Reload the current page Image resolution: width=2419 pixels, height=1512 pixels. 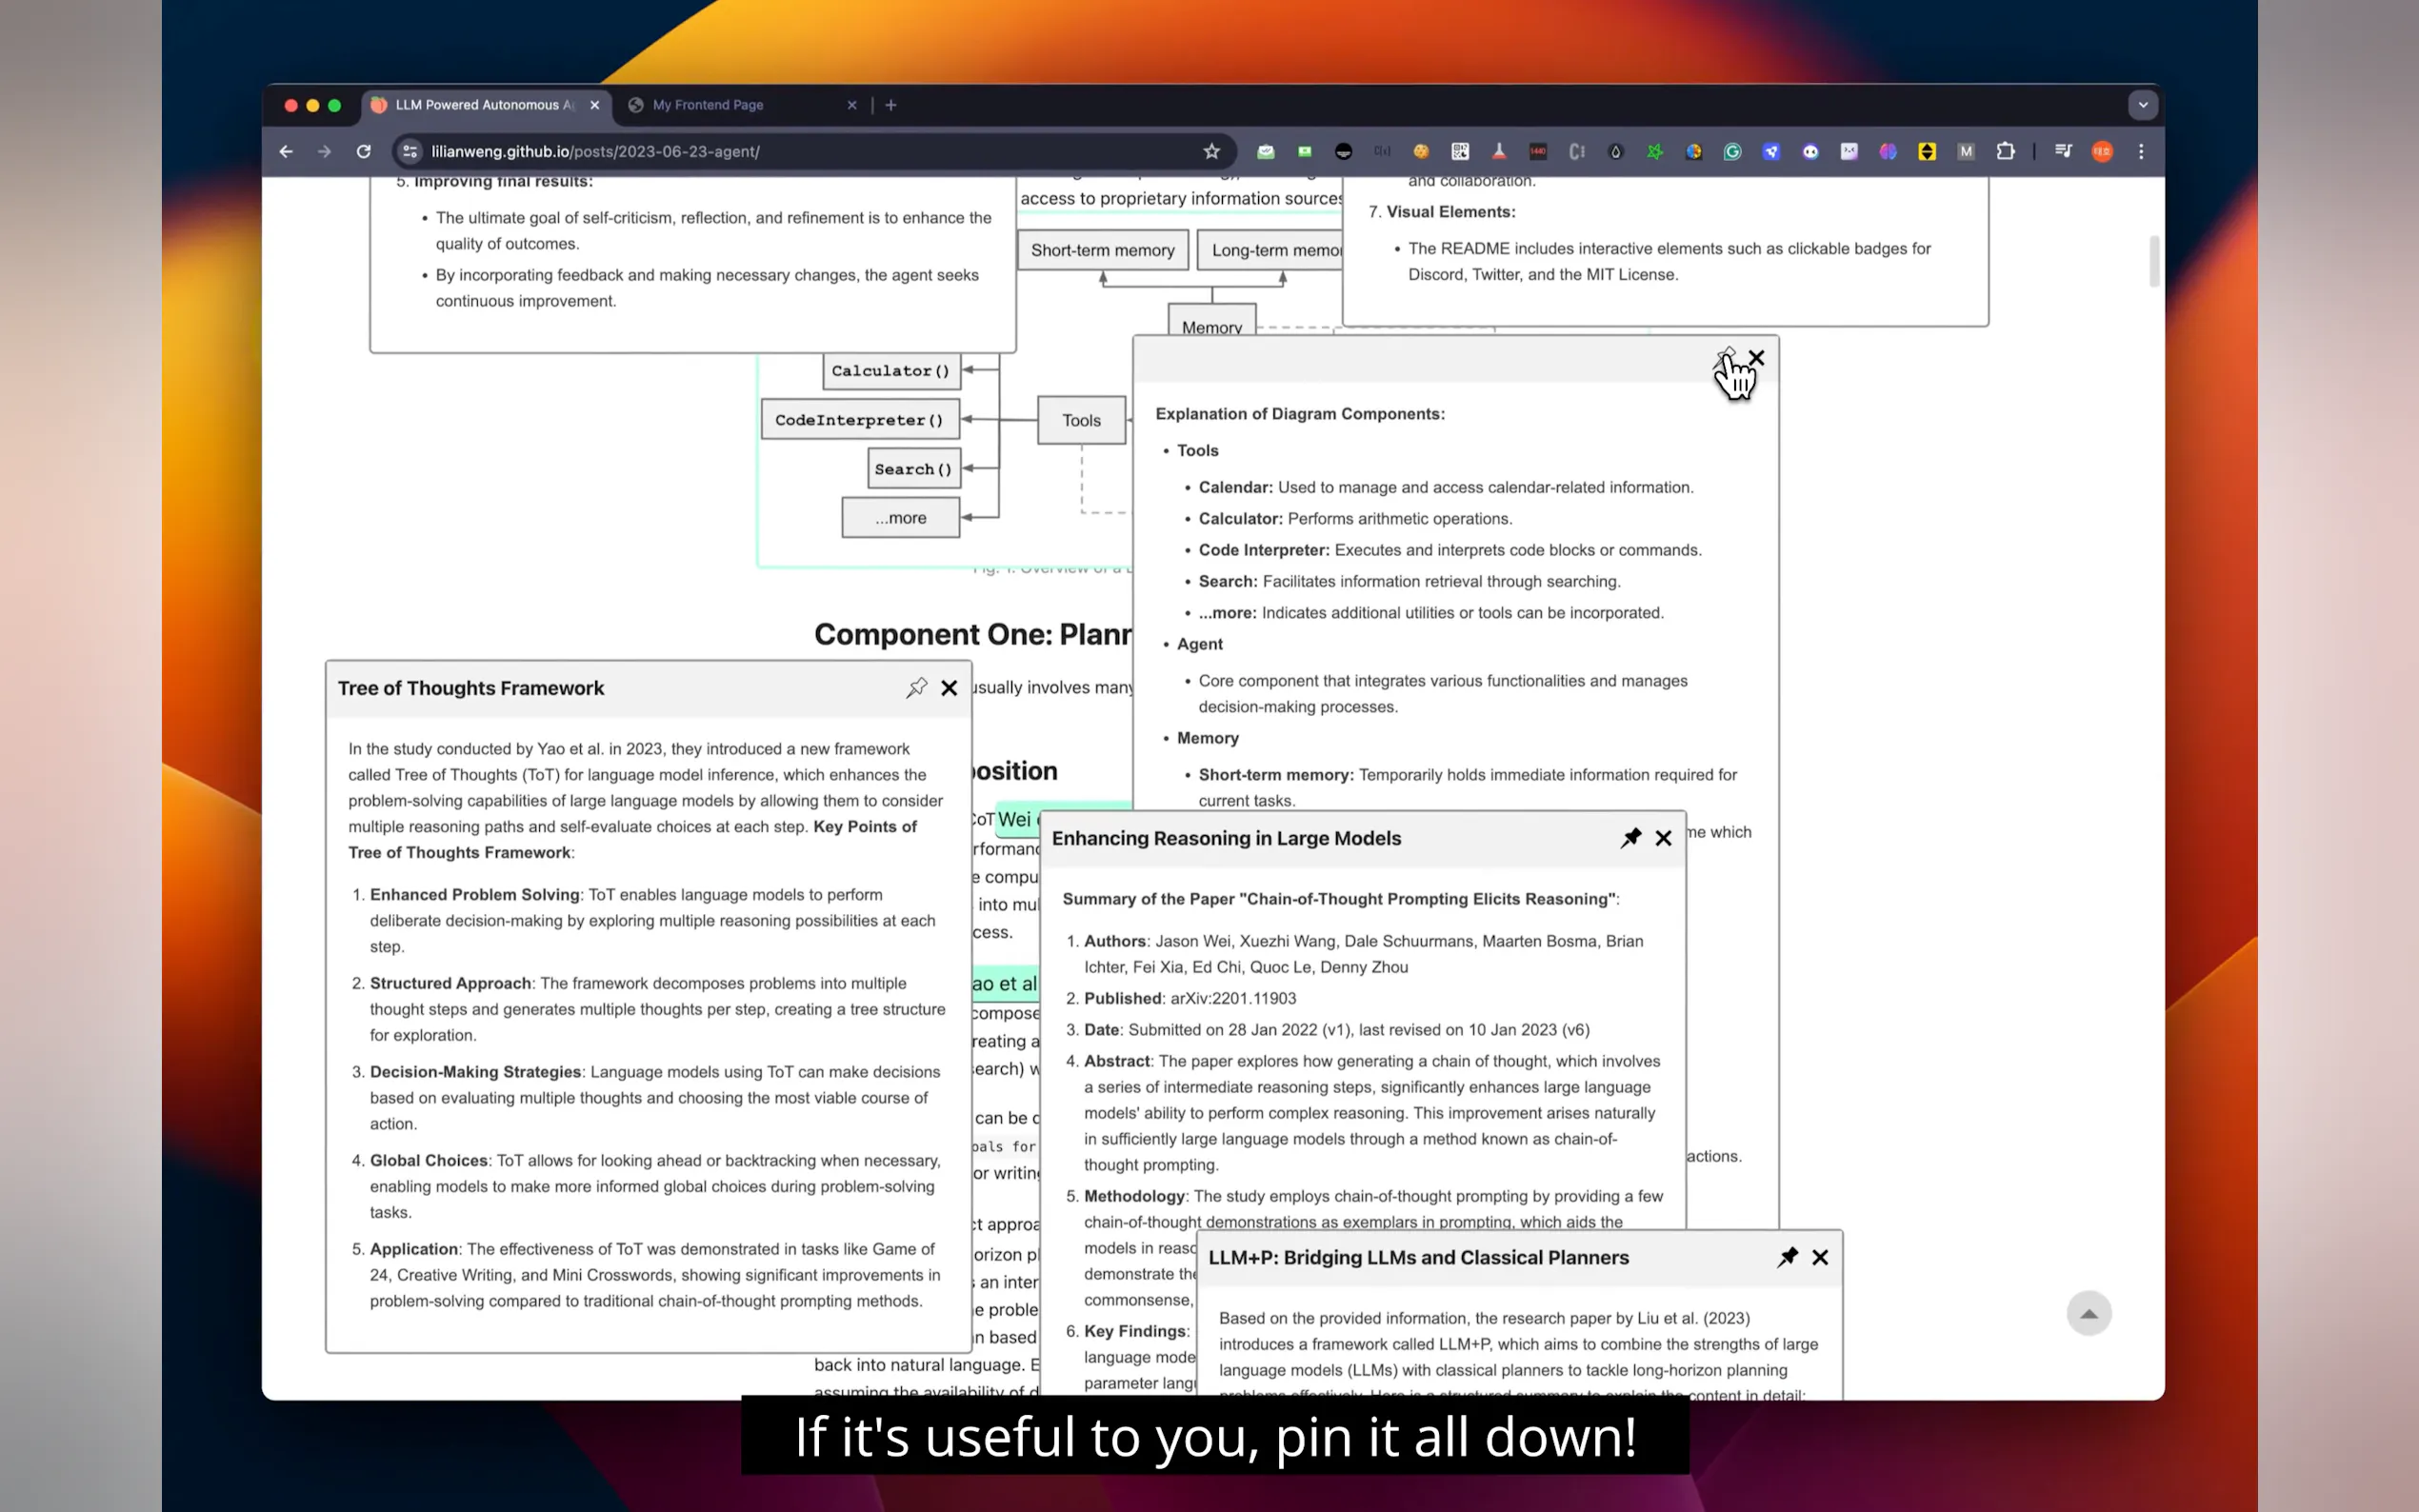(364, 151)
